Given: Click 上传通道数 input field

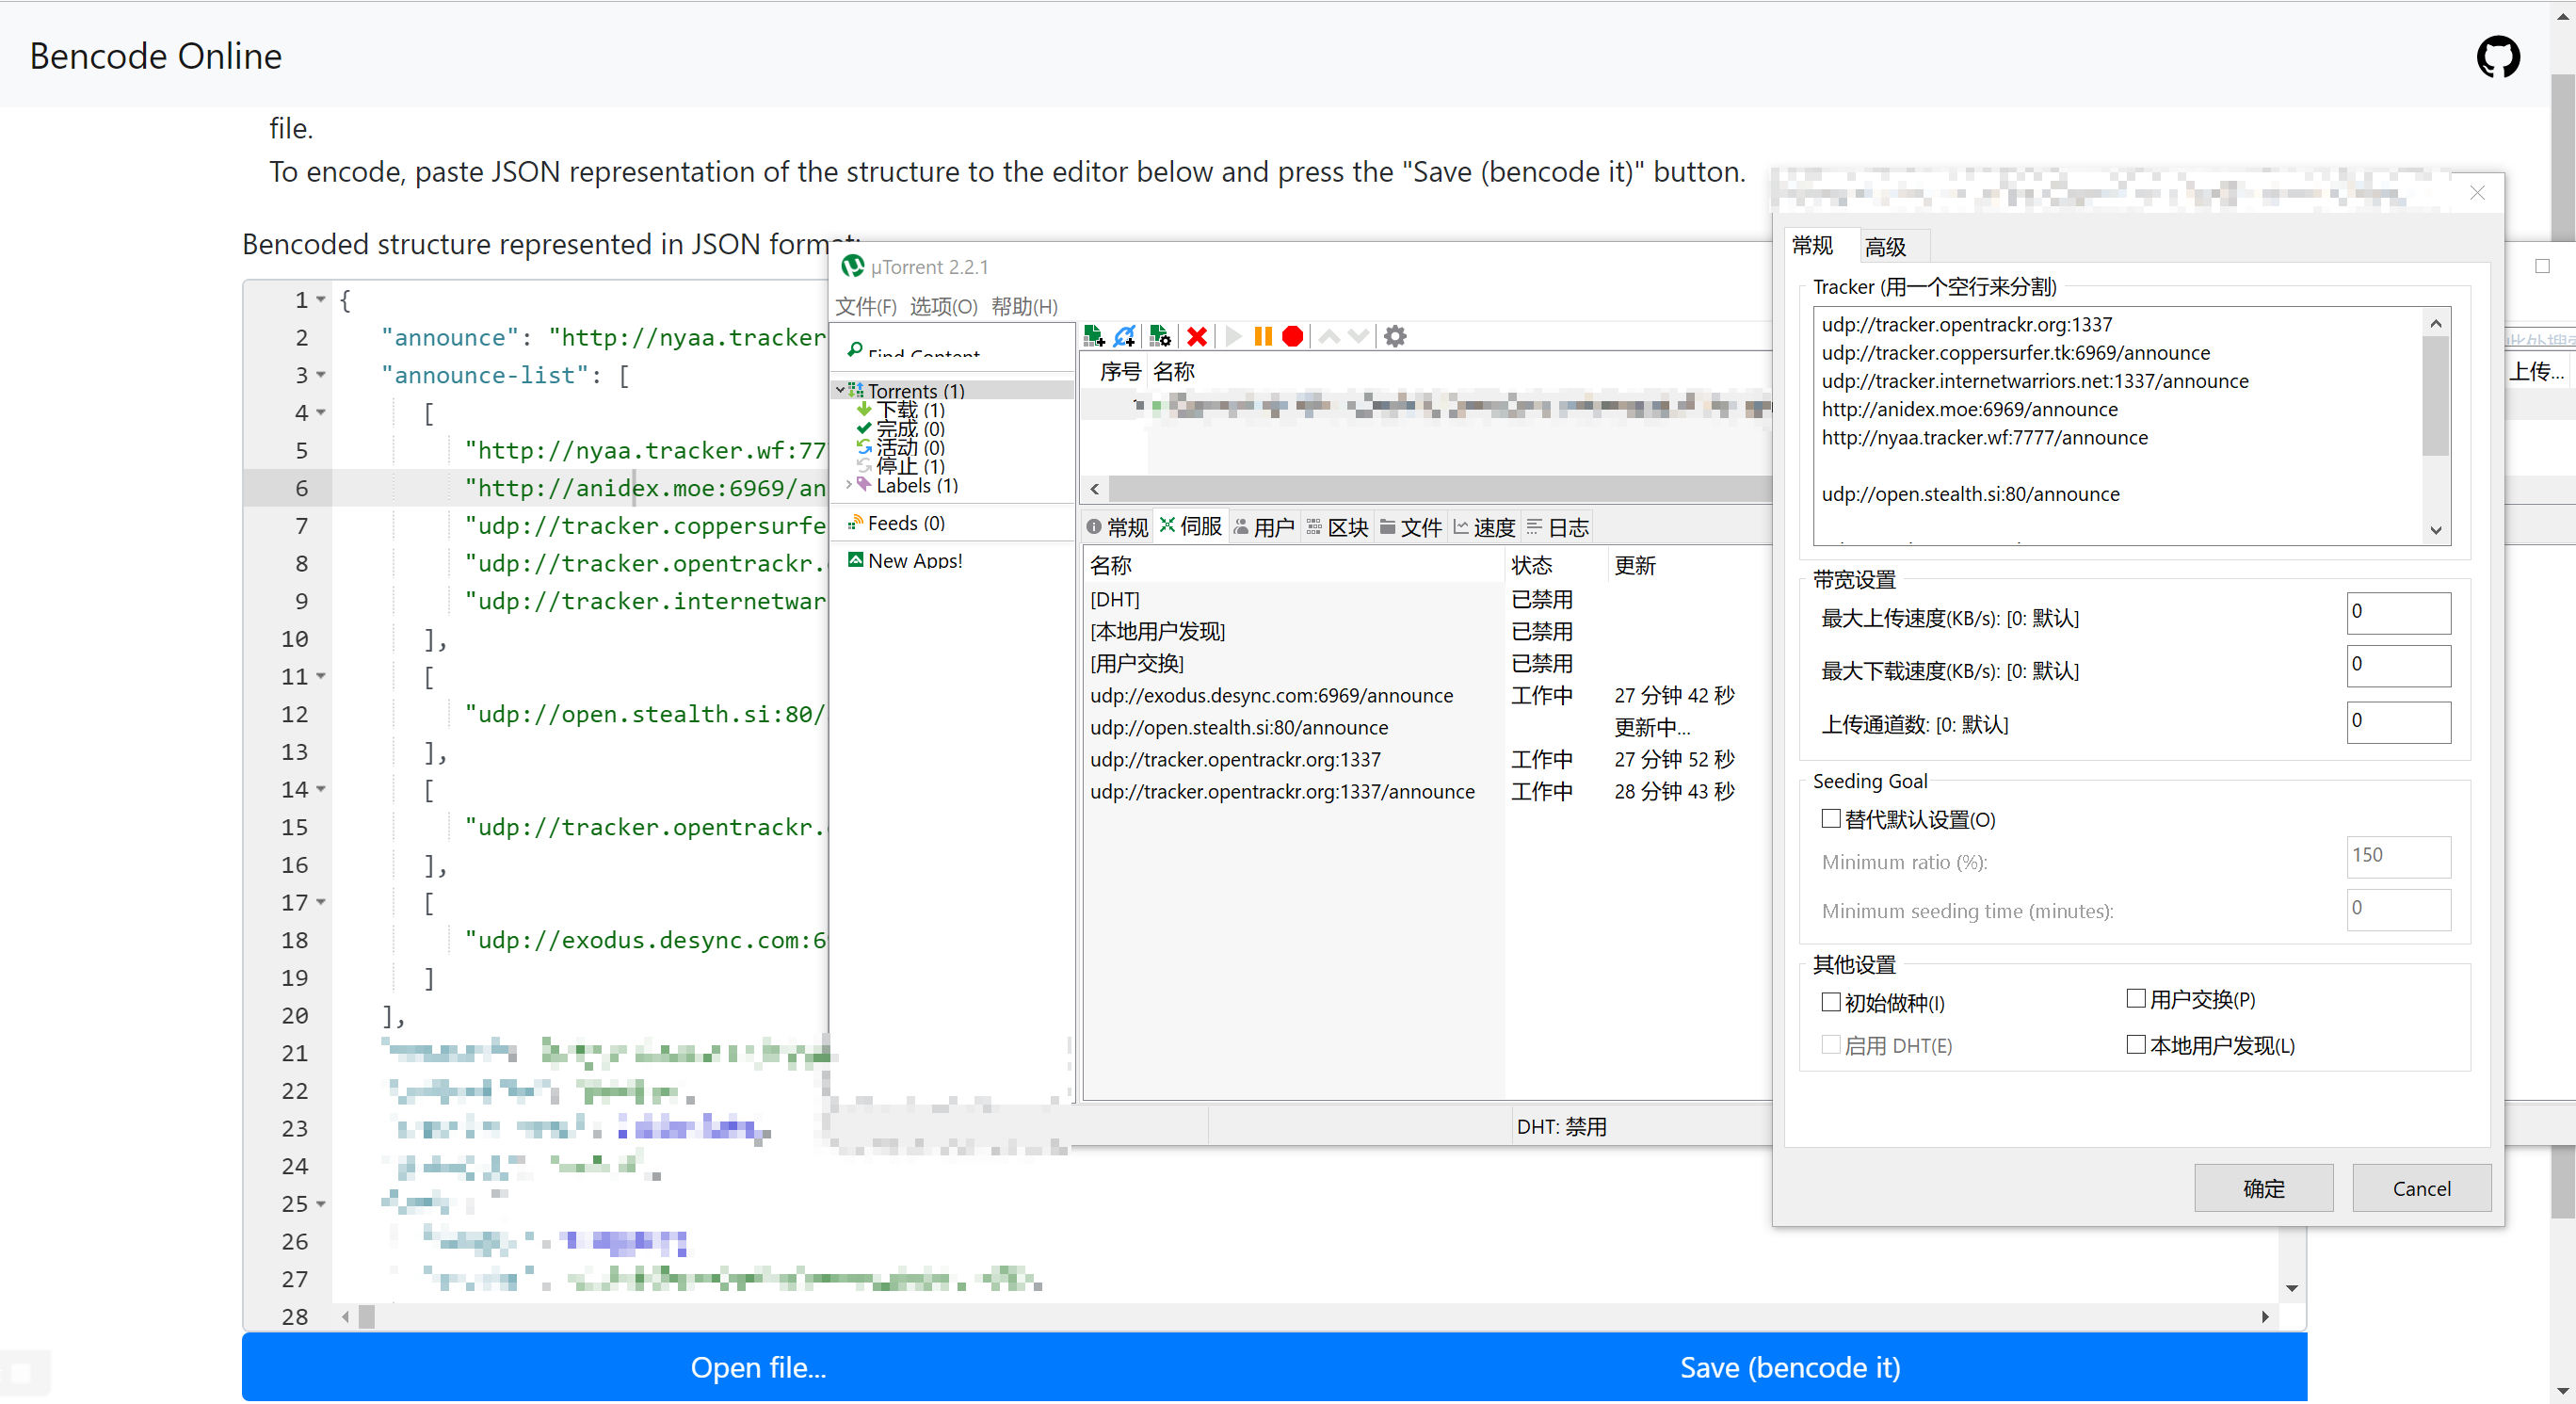Looking at the screenshot, I should pos(2398,721).
